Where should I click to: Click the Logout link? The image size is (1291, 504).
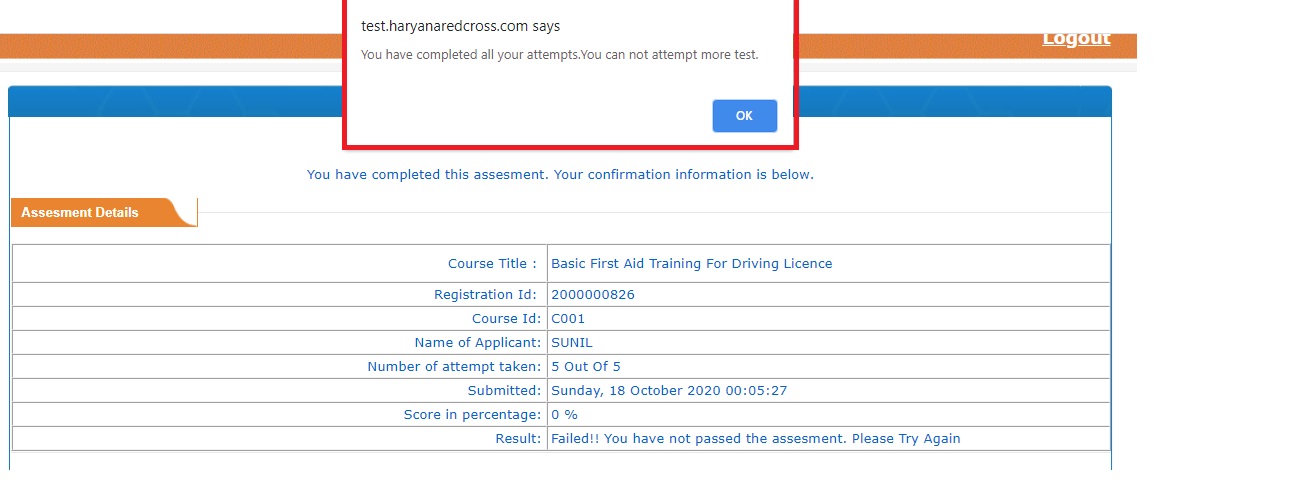1076,38
